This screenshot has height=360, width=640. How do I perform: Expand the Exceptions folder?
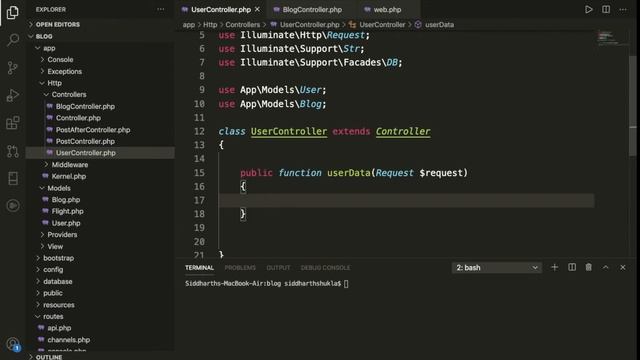click(100, 71)
